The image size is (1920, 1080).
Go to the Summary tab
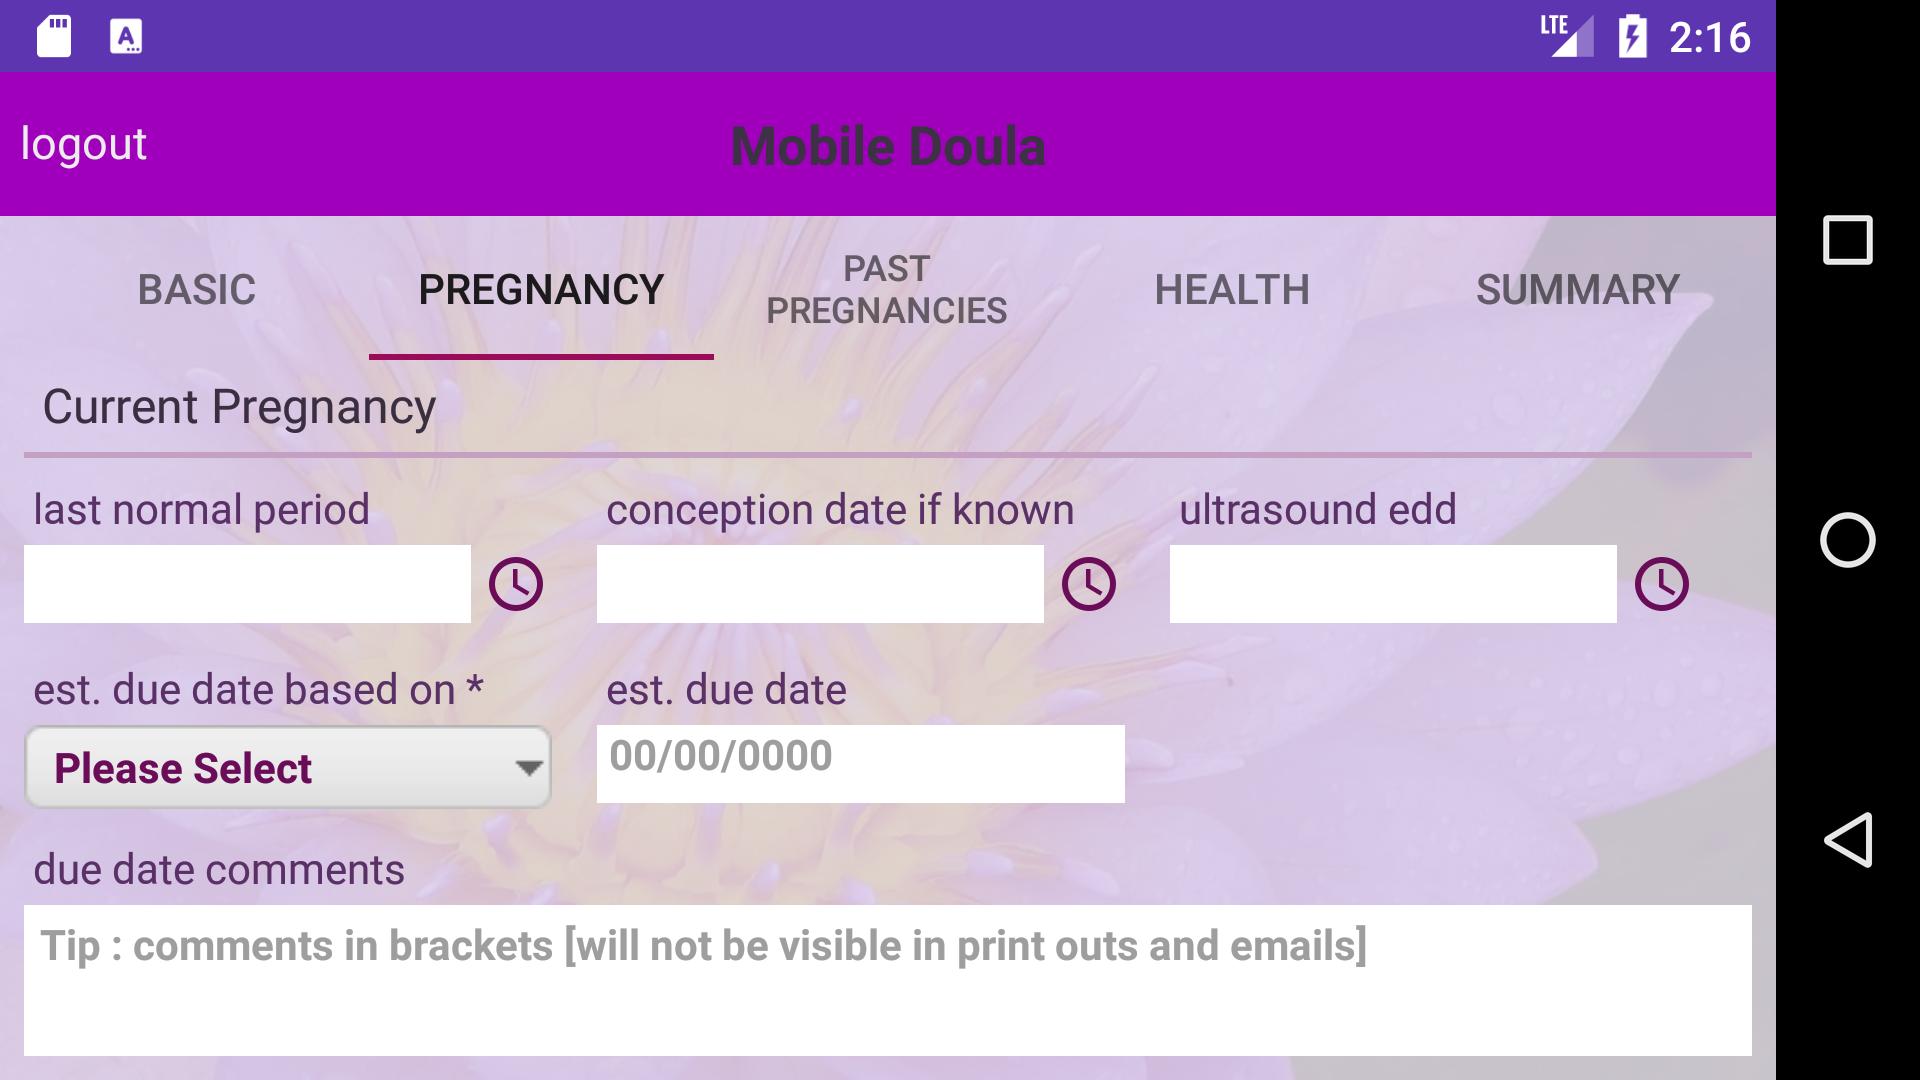click(x=1577, y=290)
